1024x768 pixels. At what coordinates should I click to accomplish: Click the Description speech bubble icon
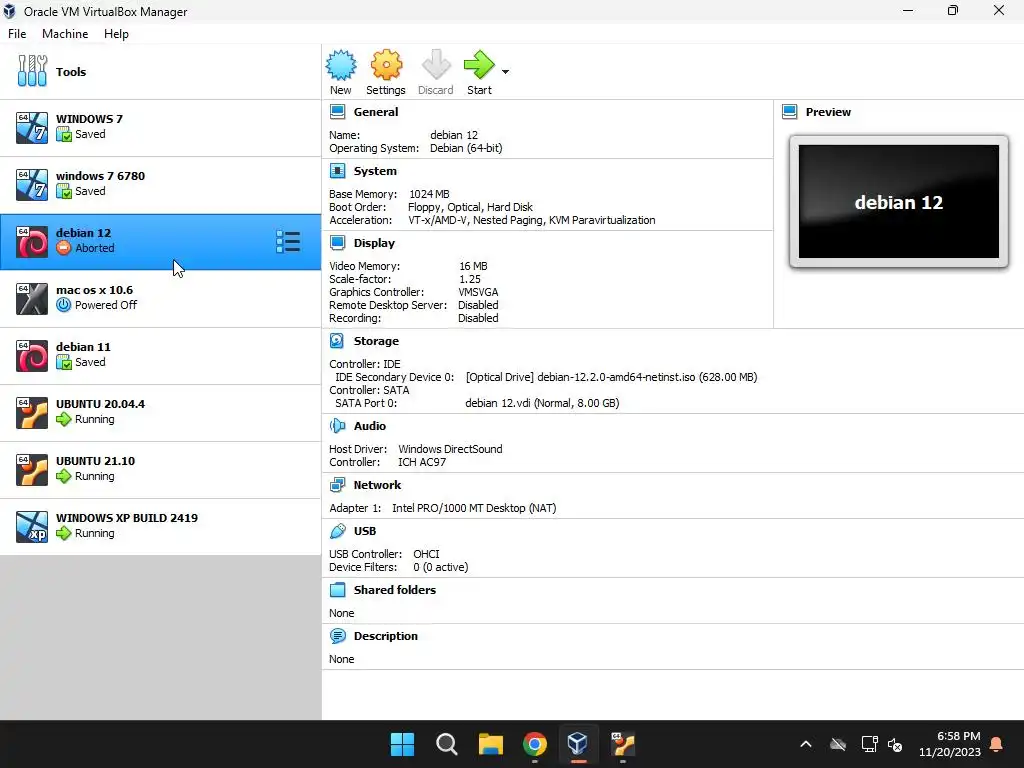[338, 635]
